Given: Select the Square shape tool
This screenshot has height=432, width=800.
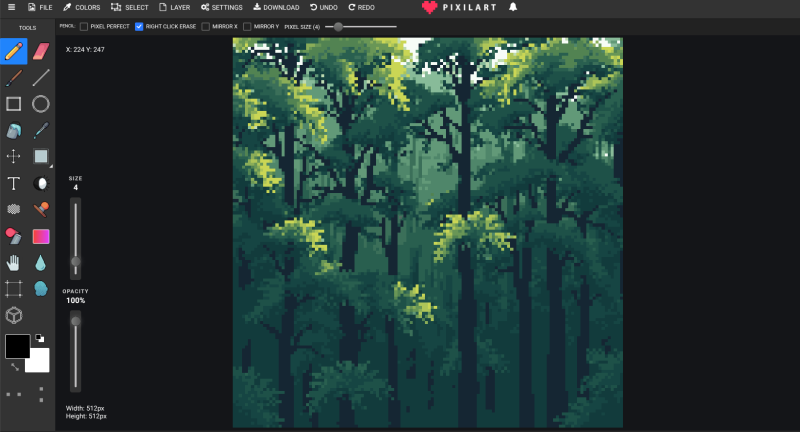Looking at the screenshot, I should (x=14, y=104).
